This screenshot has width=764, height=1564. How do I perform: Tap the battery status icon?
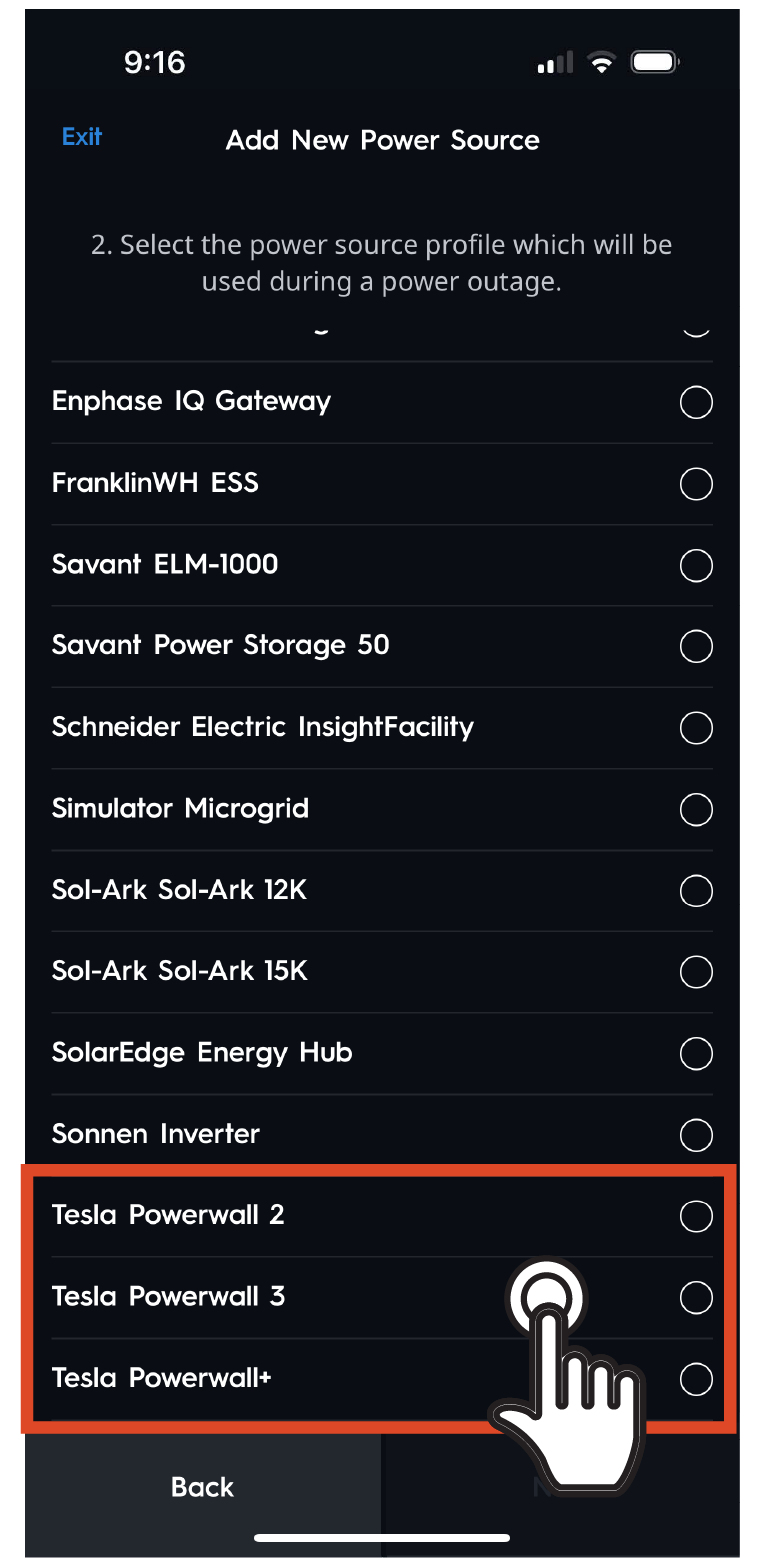[655, 64]
